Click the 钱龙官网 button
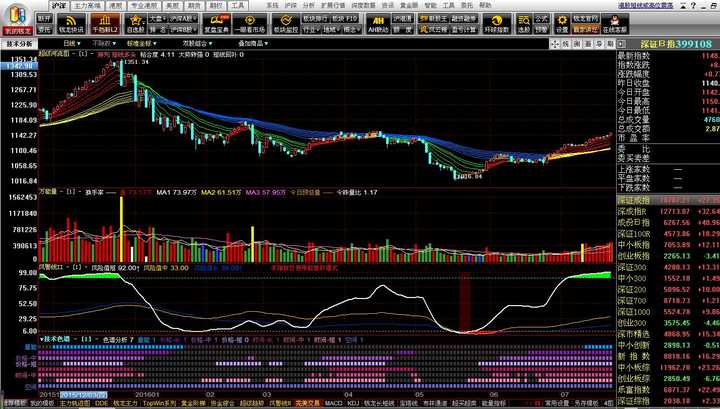 585,18
